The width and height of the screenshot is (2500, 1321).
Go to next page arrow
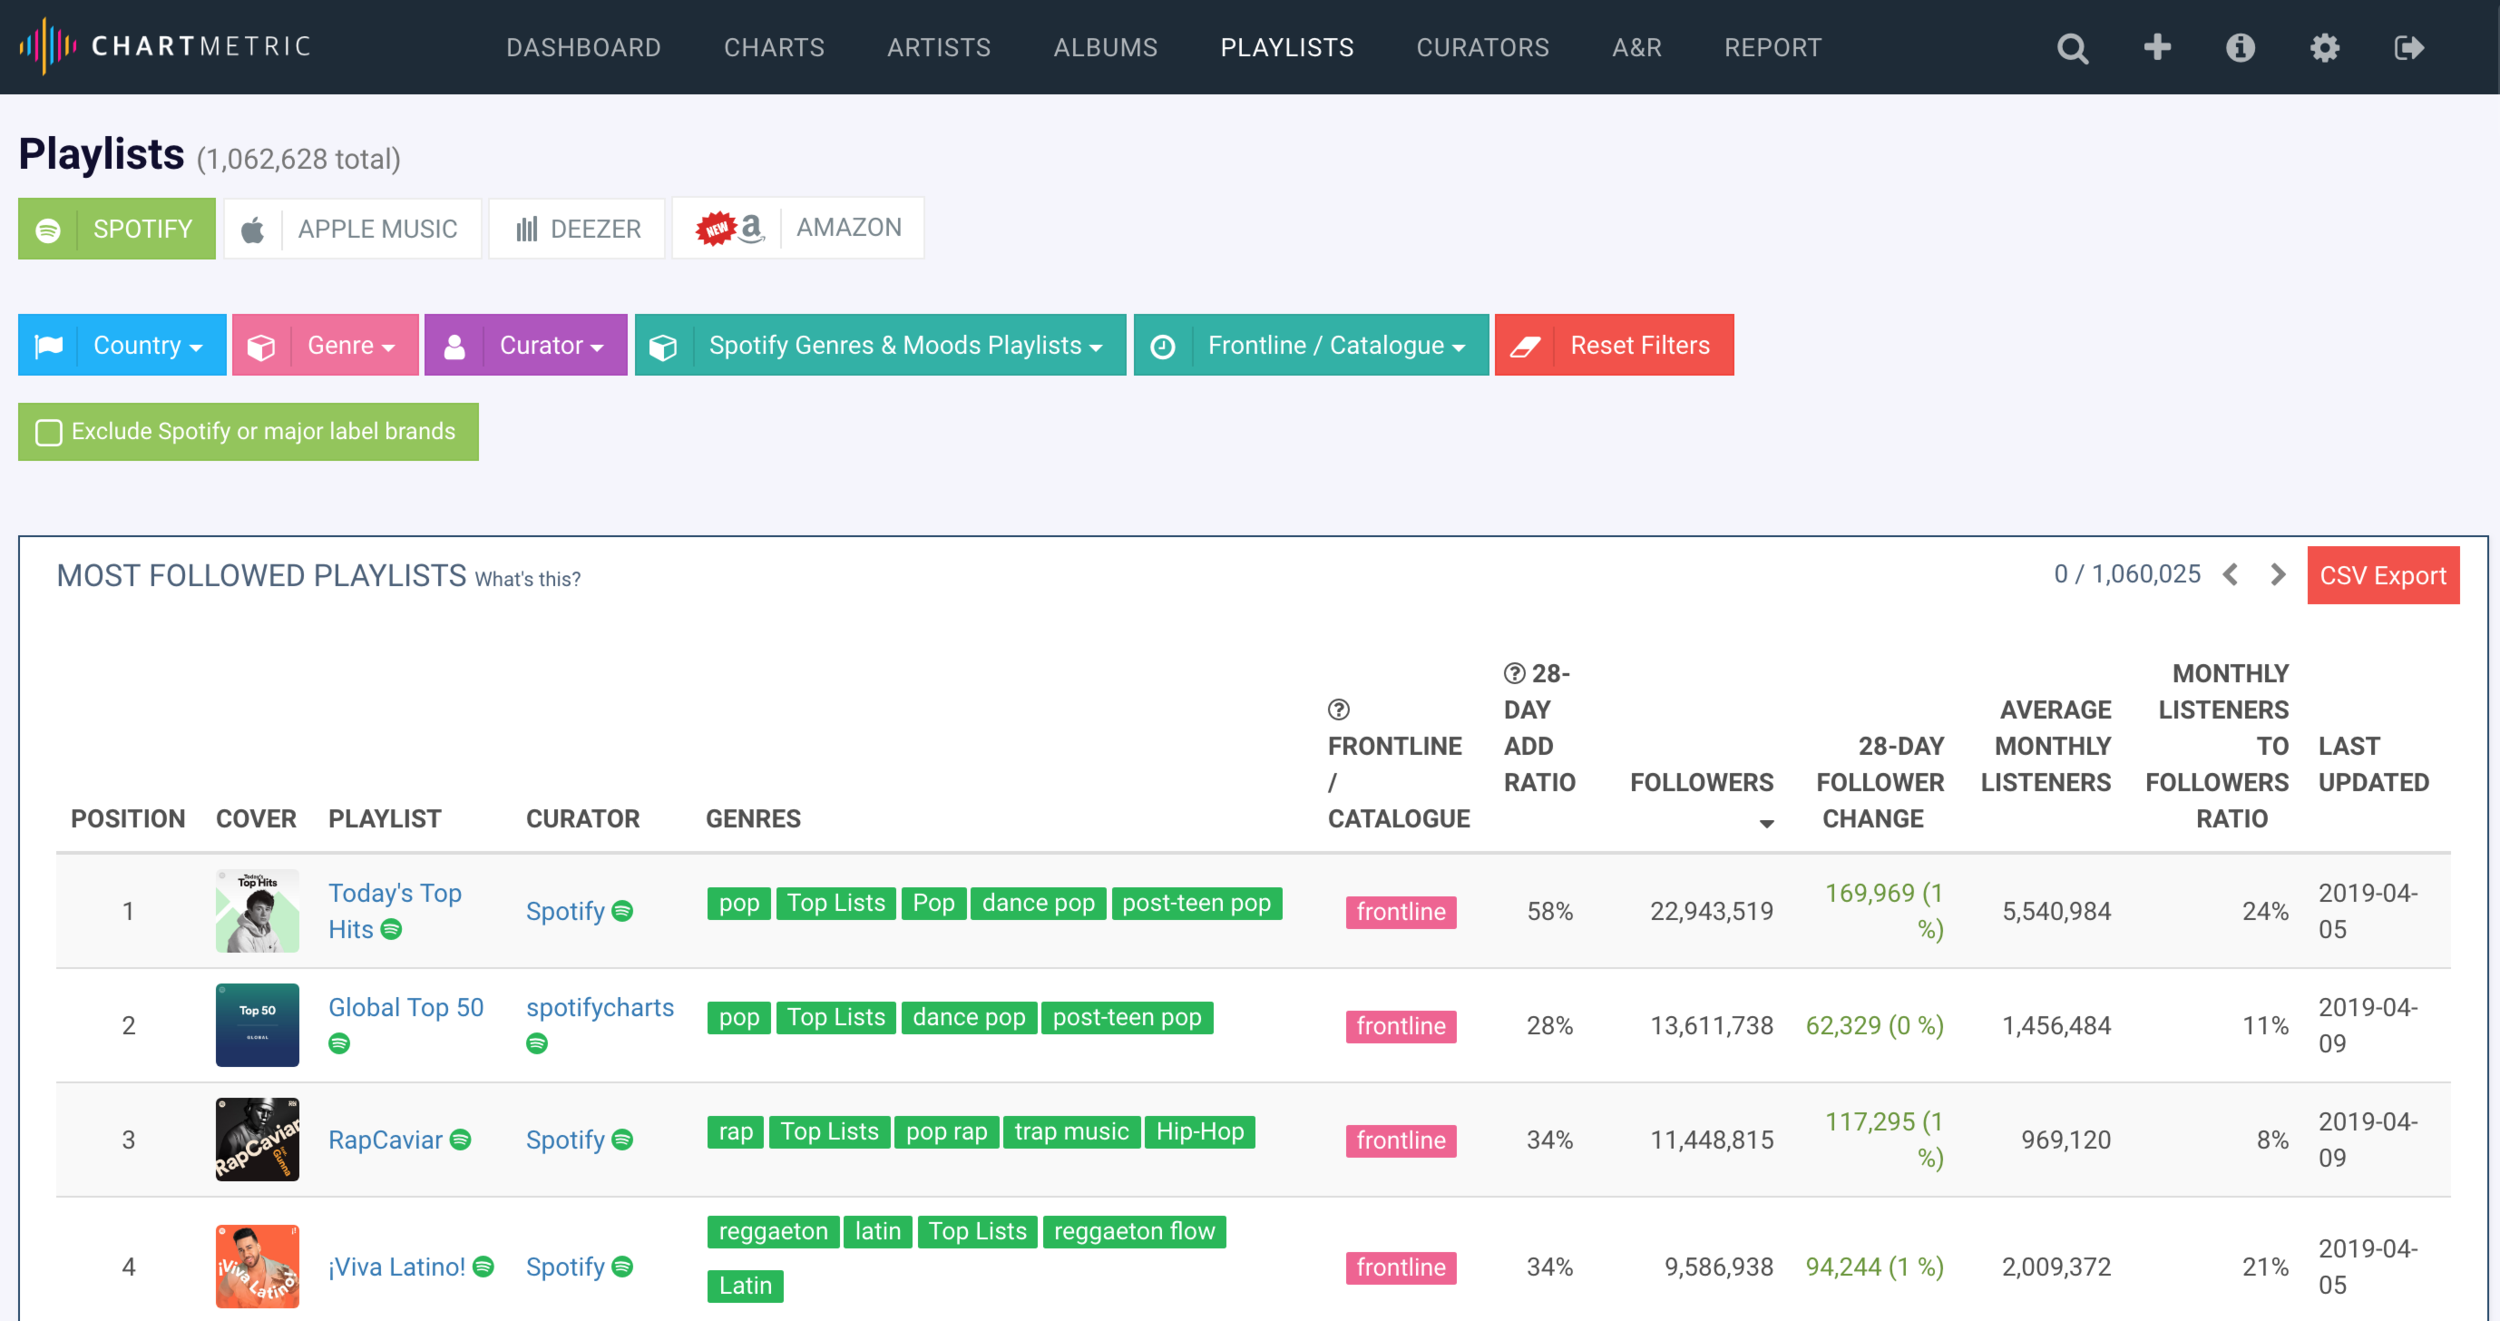click(2278, 575)
